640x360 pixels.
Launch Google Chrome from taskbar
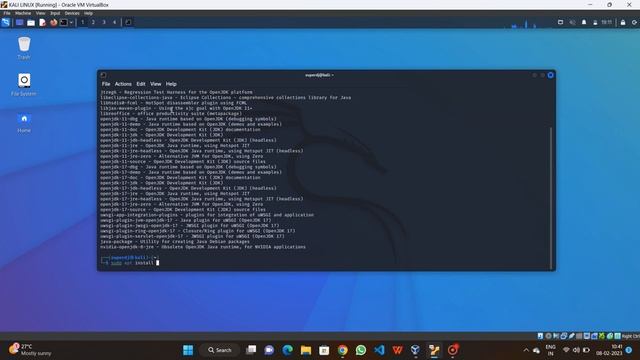click(342, 350)
